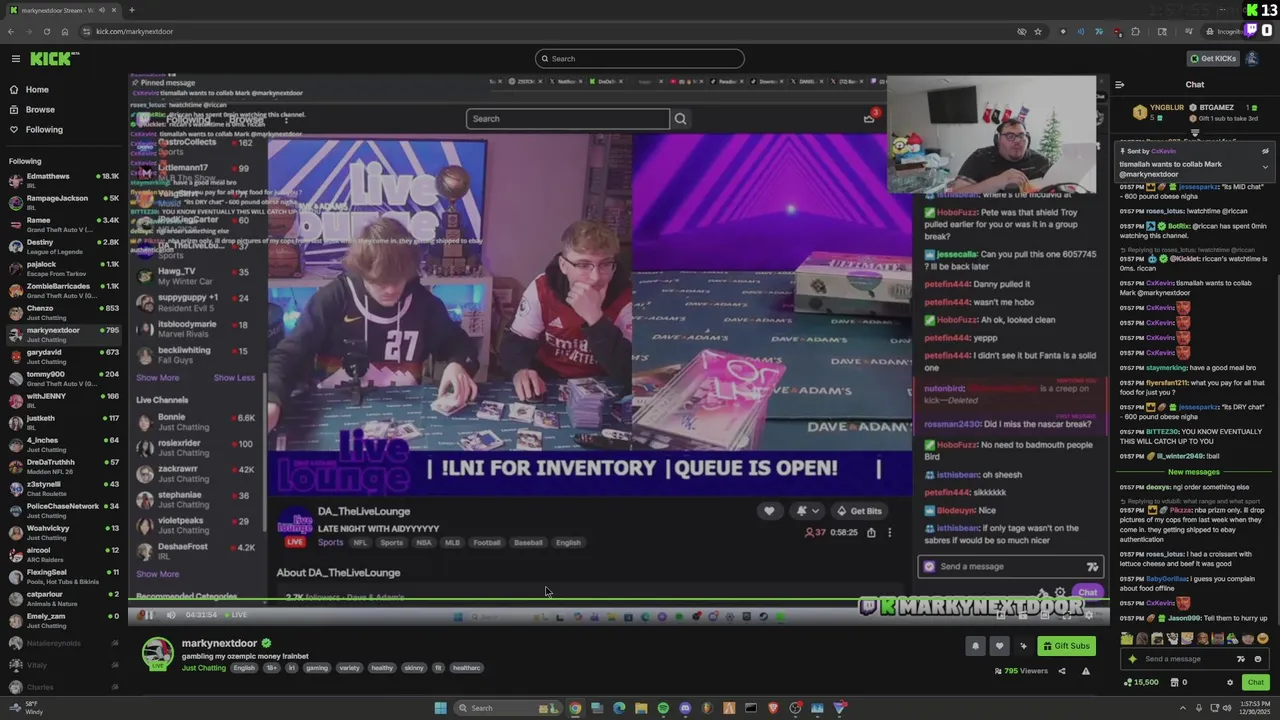Click Get Bits on embedded stream

tap(859, 511)
